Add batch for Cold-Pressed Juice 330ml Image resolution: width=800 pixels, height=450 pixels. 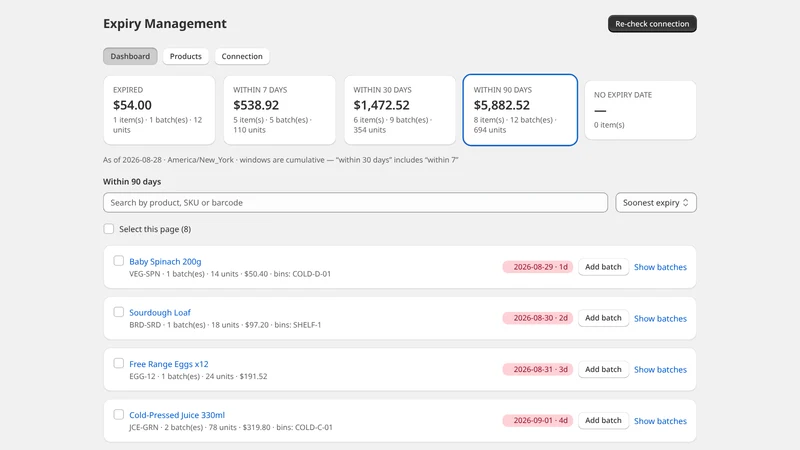coord(603,420)
